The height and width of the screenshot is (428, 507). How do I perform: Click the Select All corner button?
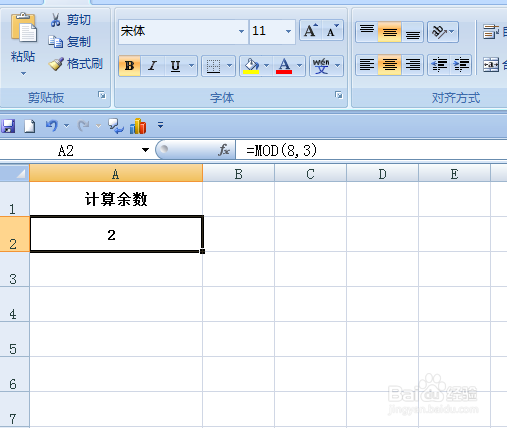point(15,173)
